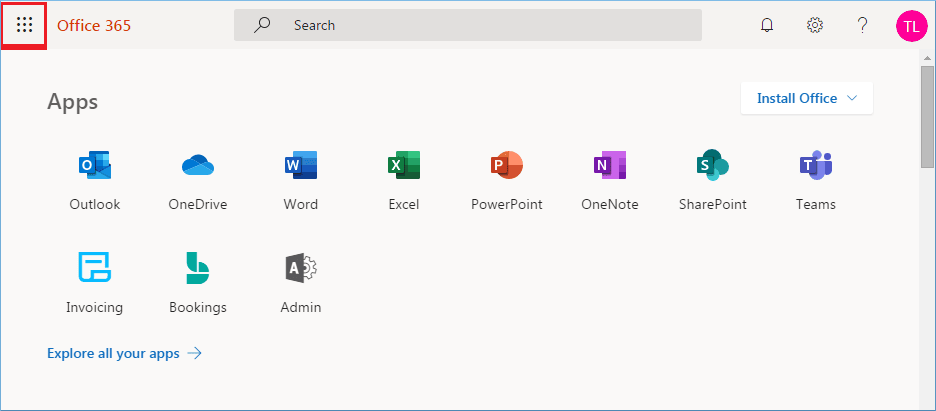This screenshot has height=411, width=936.
Task: Click the OneNote text label
Action: (x=609, y=205)
